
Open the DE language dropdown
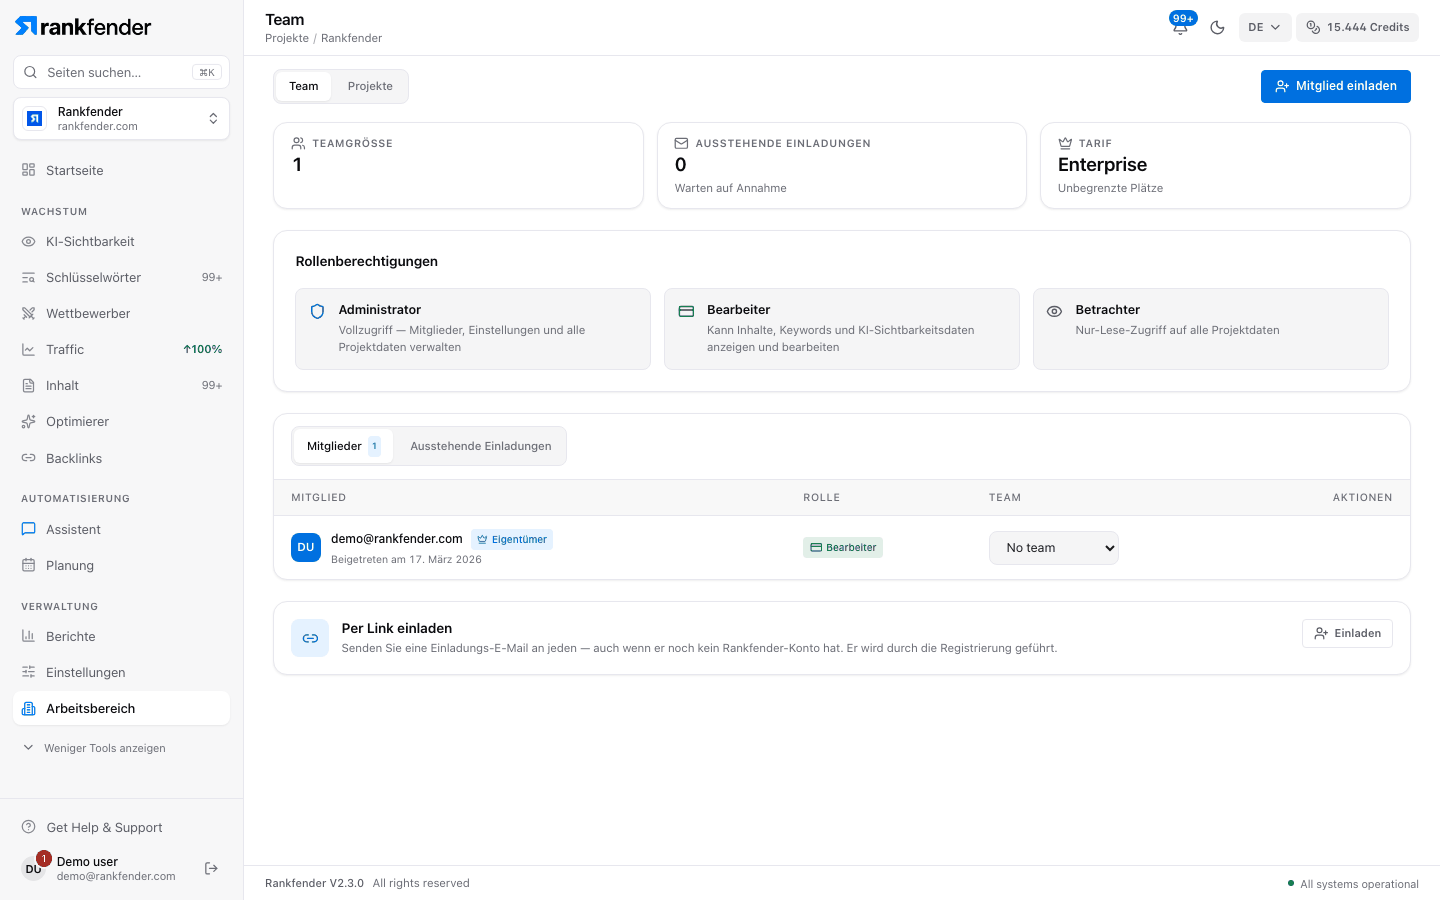(x=1265, y=27)
